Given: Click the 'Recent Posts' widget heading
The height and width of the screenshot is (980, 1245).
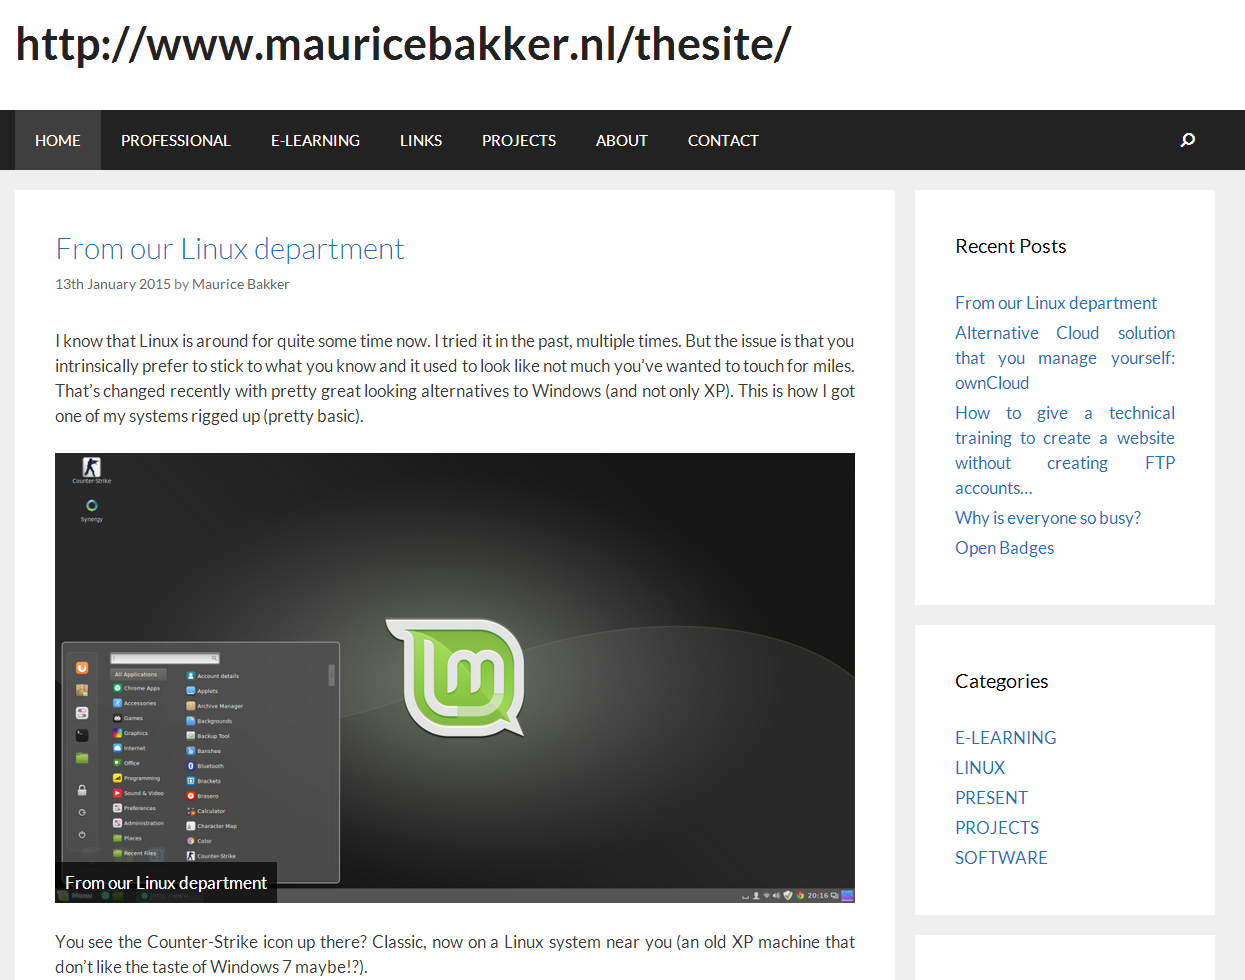Looking at the screenshot, I should (x=1011, y=246).
